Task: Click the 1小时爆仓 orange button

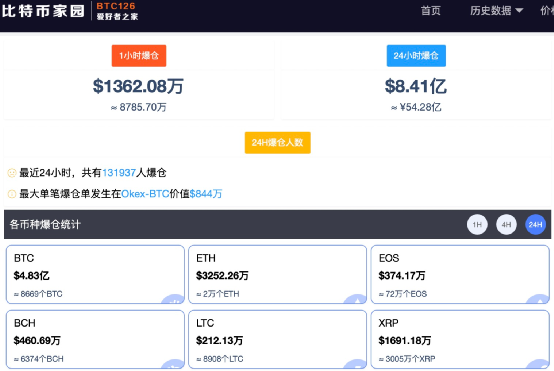Action: (x=139, y=55)
